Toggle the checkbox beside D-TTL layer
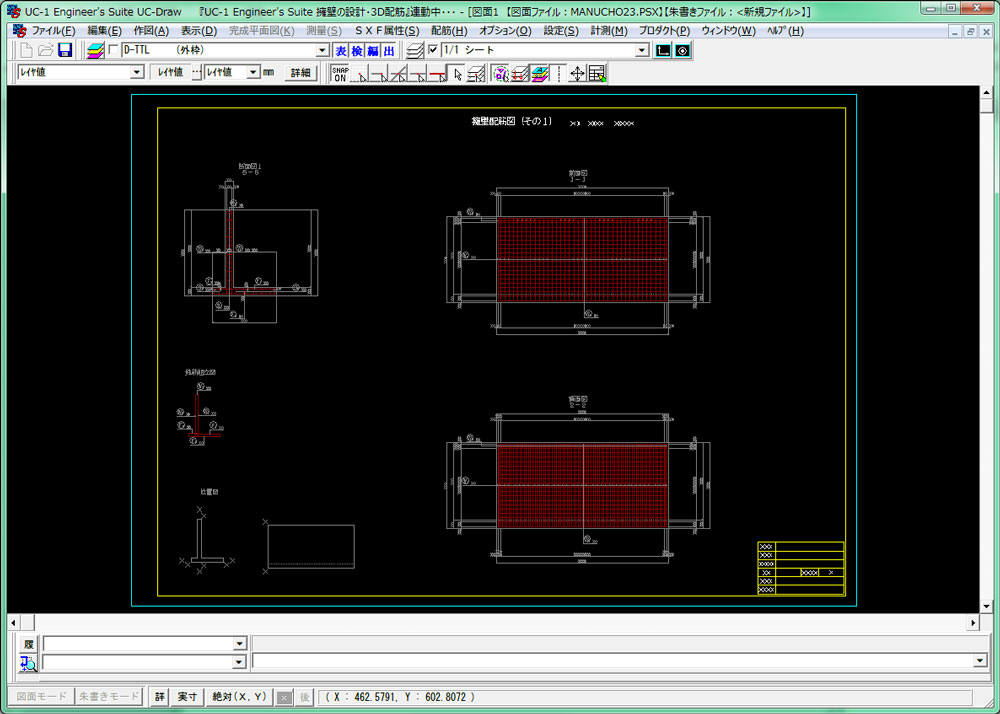1000x714 pixels. [113, 50]
